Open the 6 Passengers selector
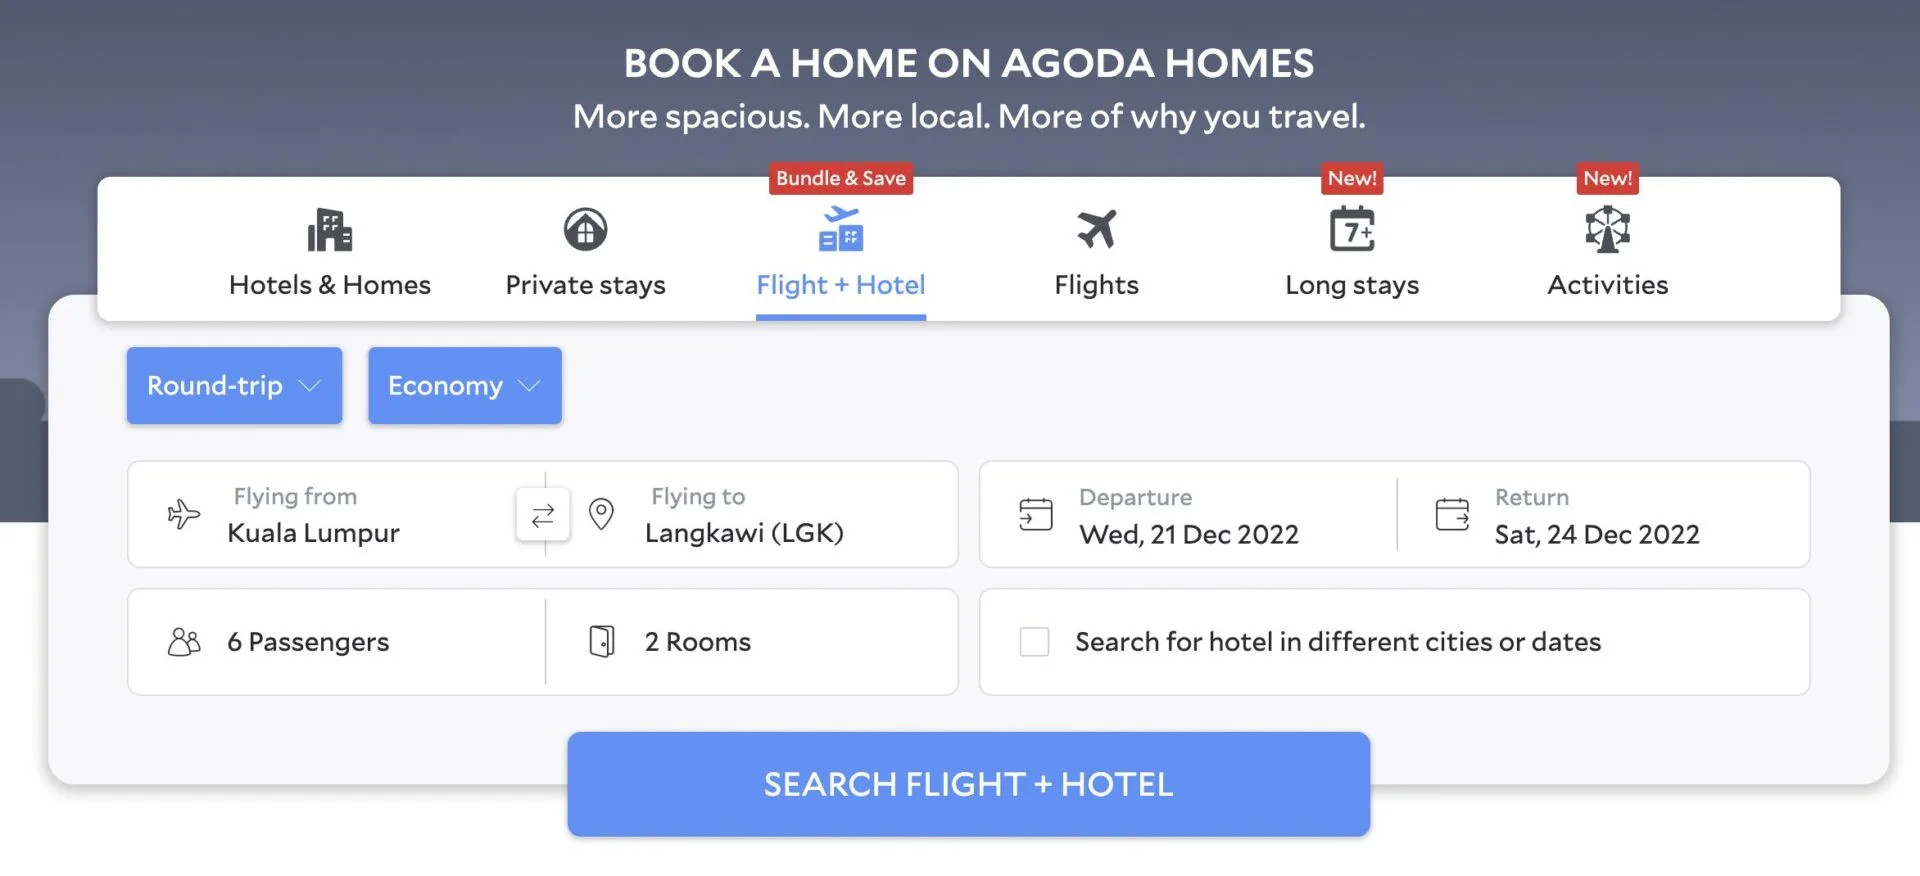1920x876 pixels. point(308,642)
